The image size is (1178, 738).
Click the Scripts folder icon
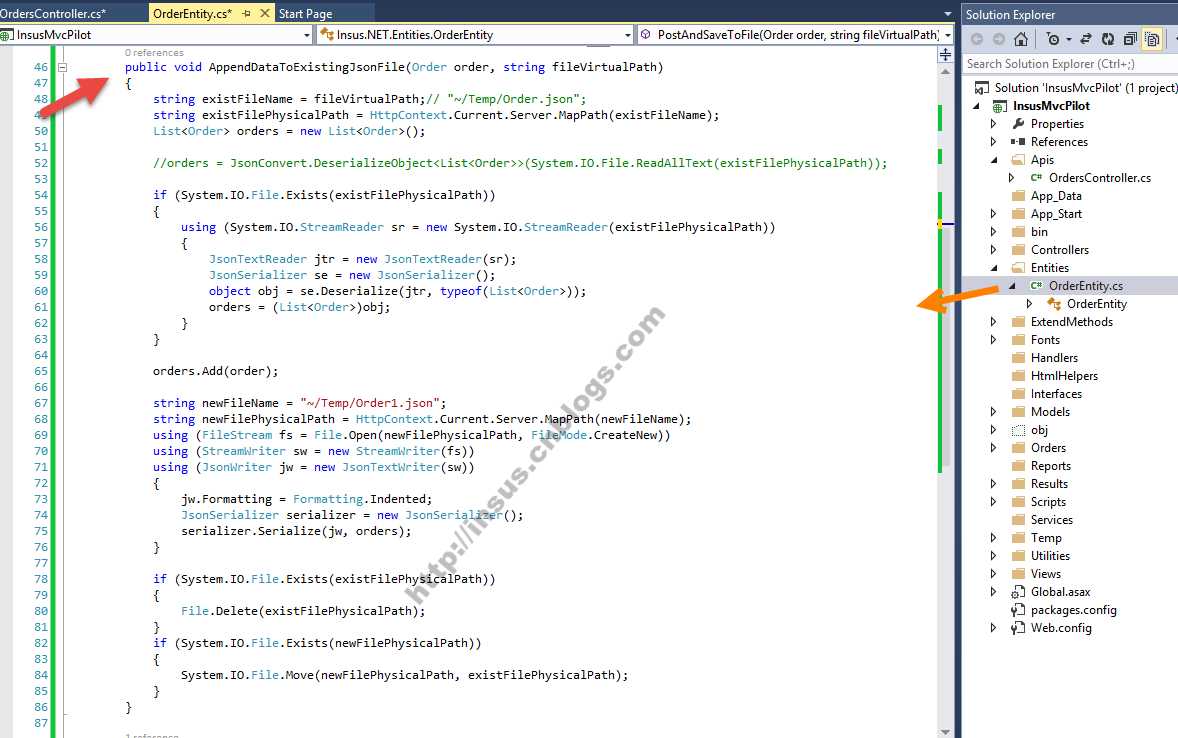[1018, 502]
